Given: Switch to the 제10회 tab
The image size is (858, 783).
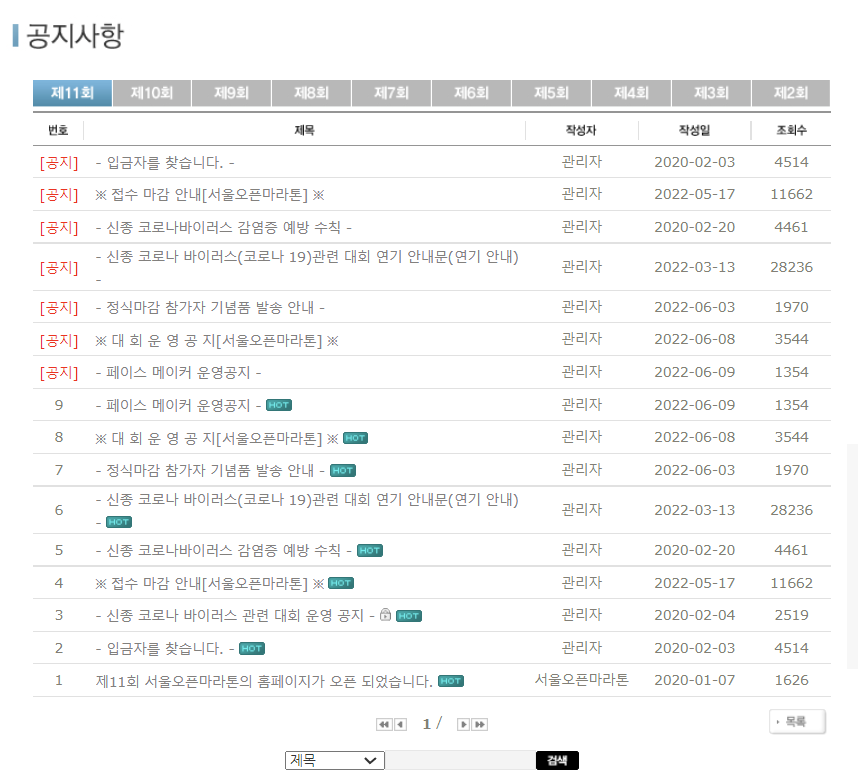Looking at the screenshot, I should 152,92.
